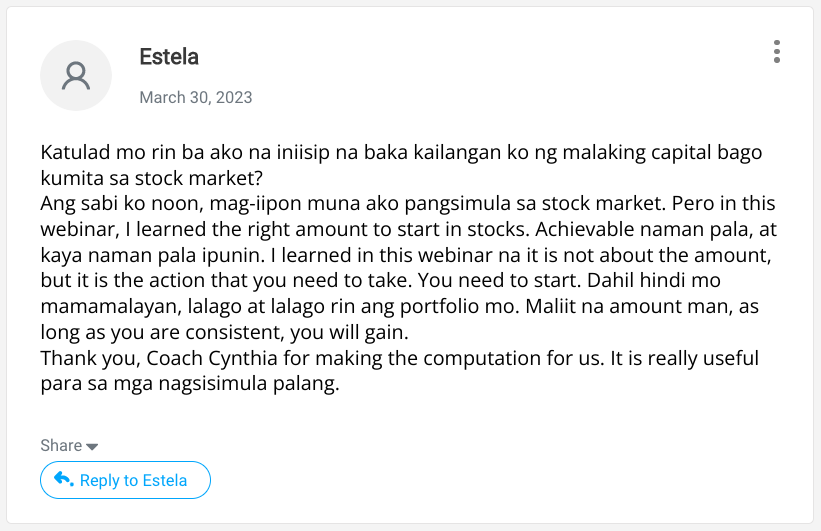Click the caret next to Share
This screenshot has width=821, height=531.
(x=92, y=447)
